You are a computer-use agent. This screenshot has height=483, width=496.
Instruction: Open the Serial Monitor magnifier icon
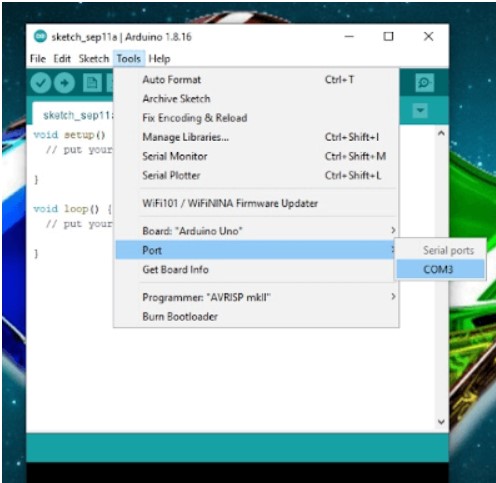pos(425,82)
